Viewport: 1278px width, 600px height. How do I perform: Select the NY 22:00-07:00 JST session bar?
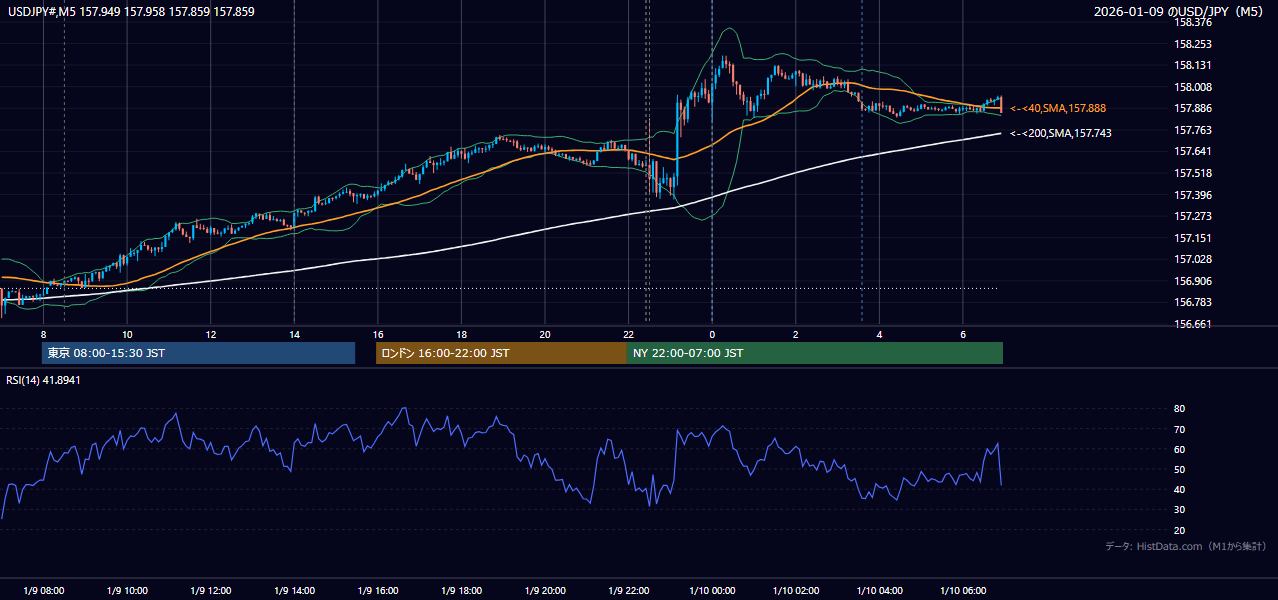pyautogui.click(x=814, y=353)
